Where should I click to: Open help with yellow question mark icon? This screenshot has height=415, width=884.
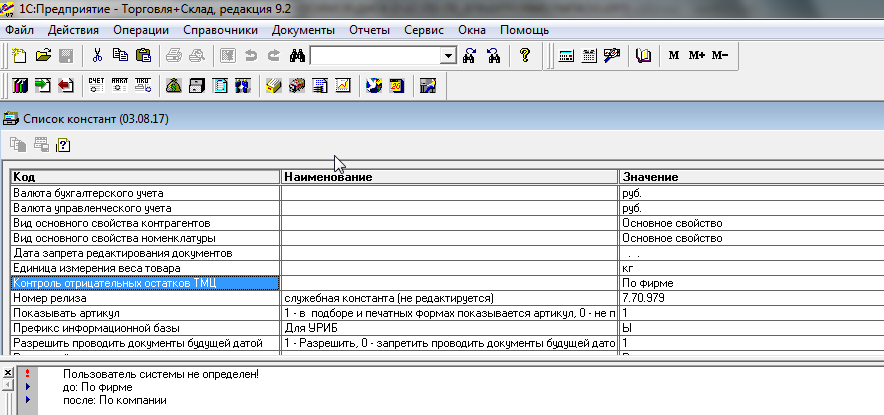click(525, 55)
